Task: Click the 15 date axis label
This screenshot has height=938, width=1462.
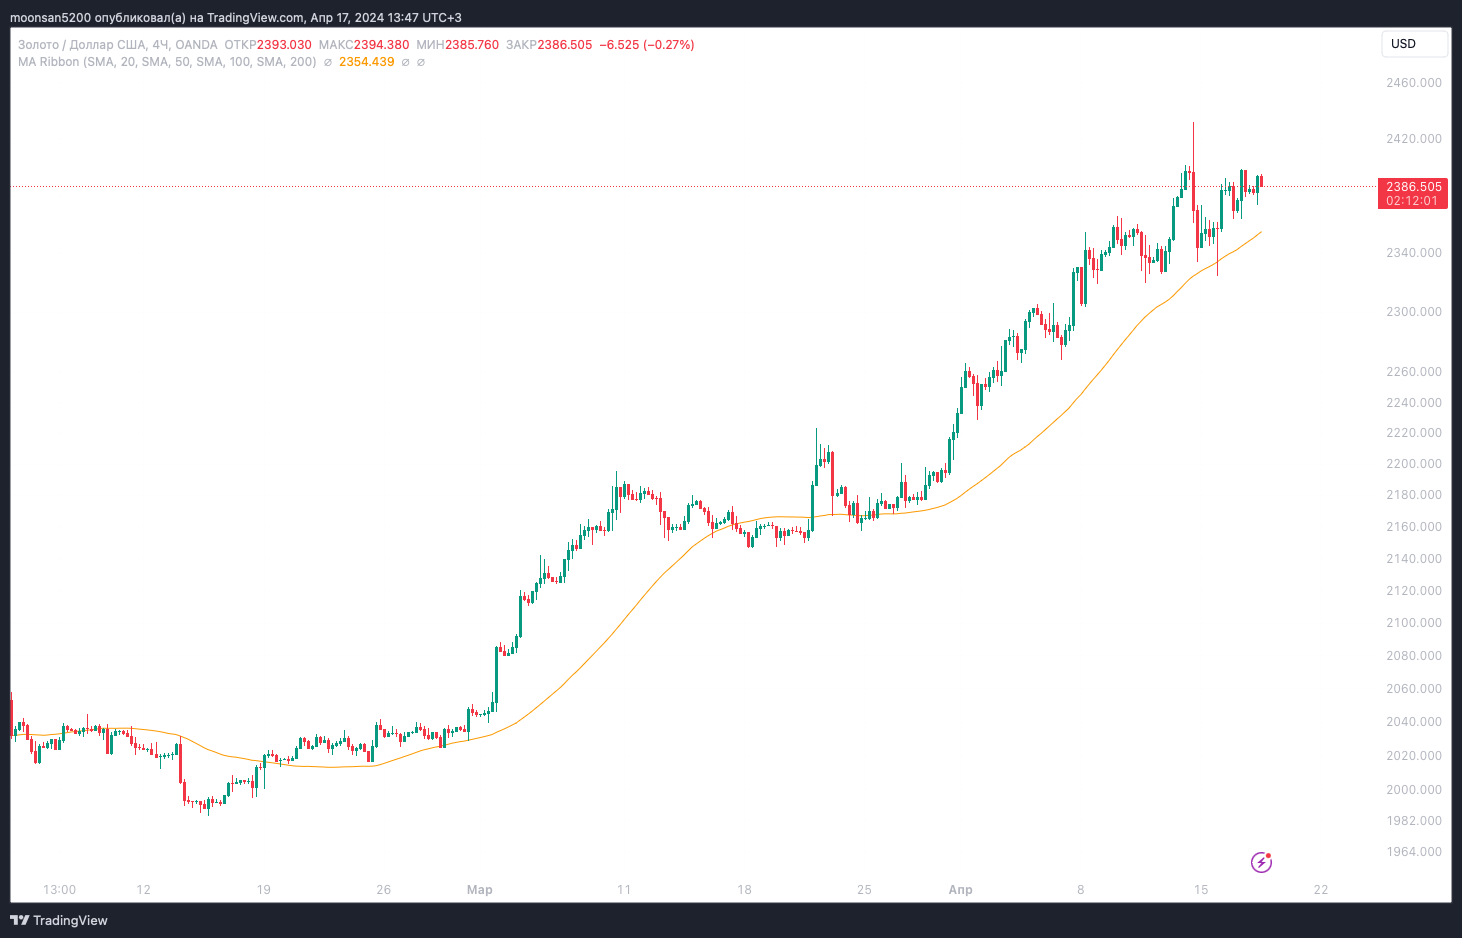Action: point(1201,890)
